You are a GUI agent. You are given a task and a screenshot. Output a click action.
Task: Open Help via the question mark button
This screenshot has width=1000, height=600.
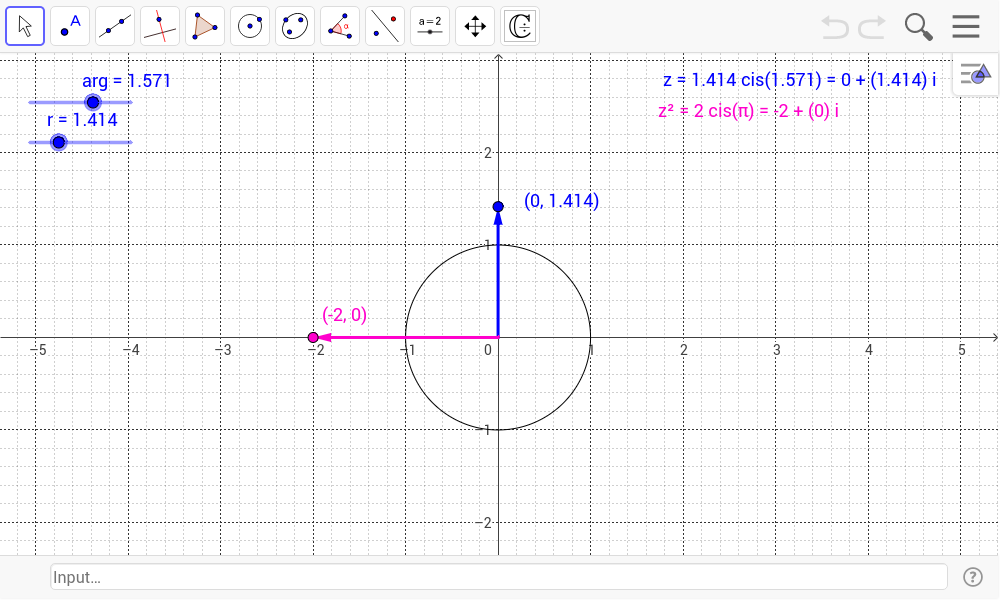971,576
